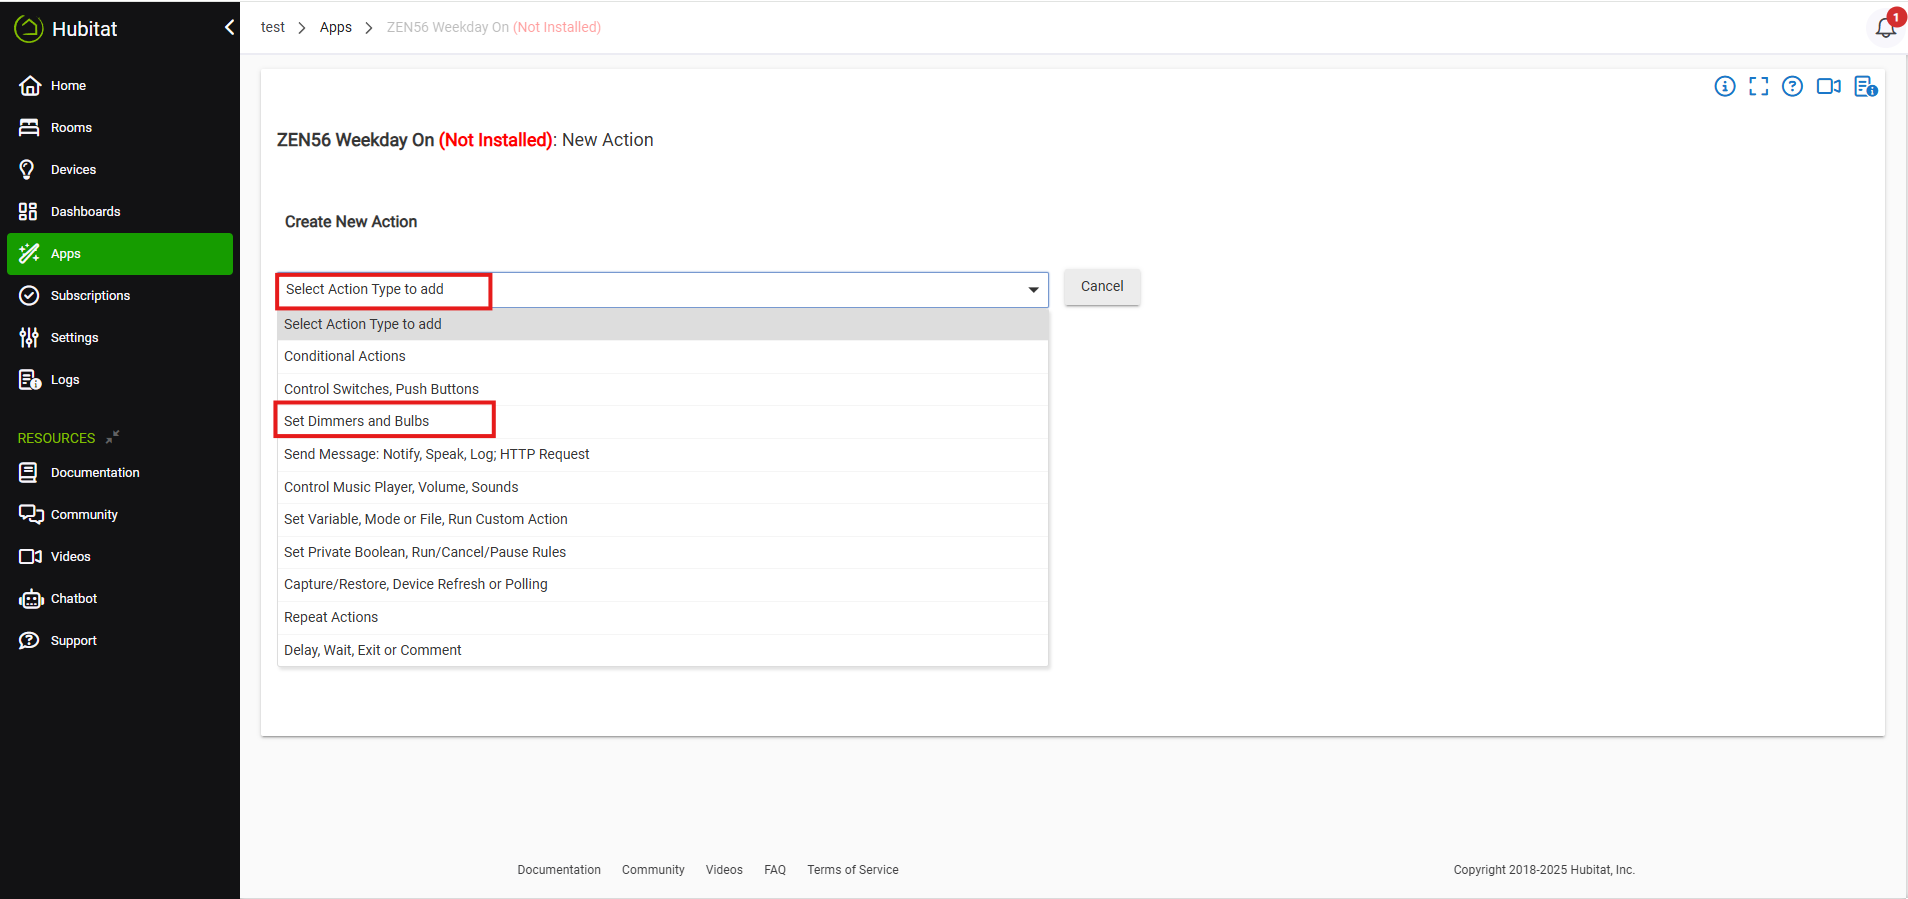Open the footer Documentation link
Screen dimensions: 1908x899
(x=559, y=870)
